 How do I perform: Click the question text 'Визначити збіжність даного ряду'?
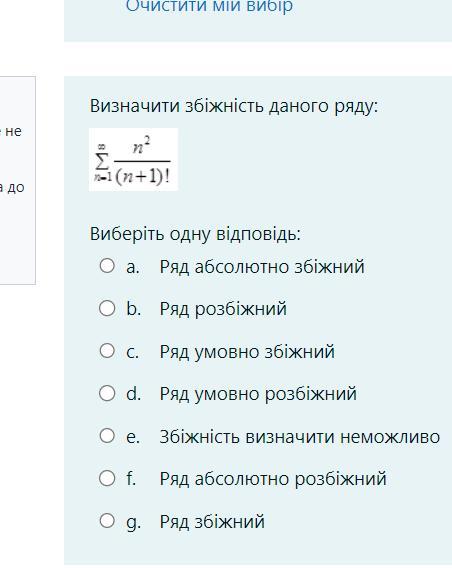(x=234, y=106)
